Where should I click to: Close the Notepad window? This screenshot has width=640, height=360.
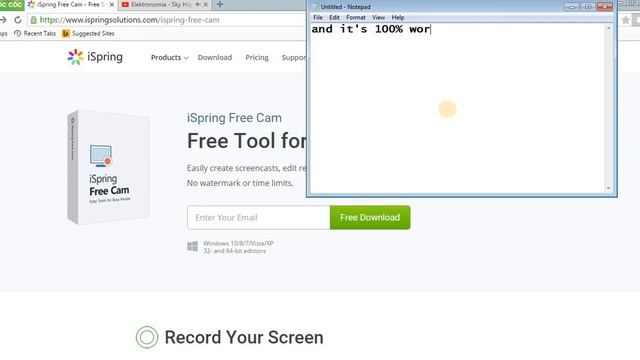604,7
